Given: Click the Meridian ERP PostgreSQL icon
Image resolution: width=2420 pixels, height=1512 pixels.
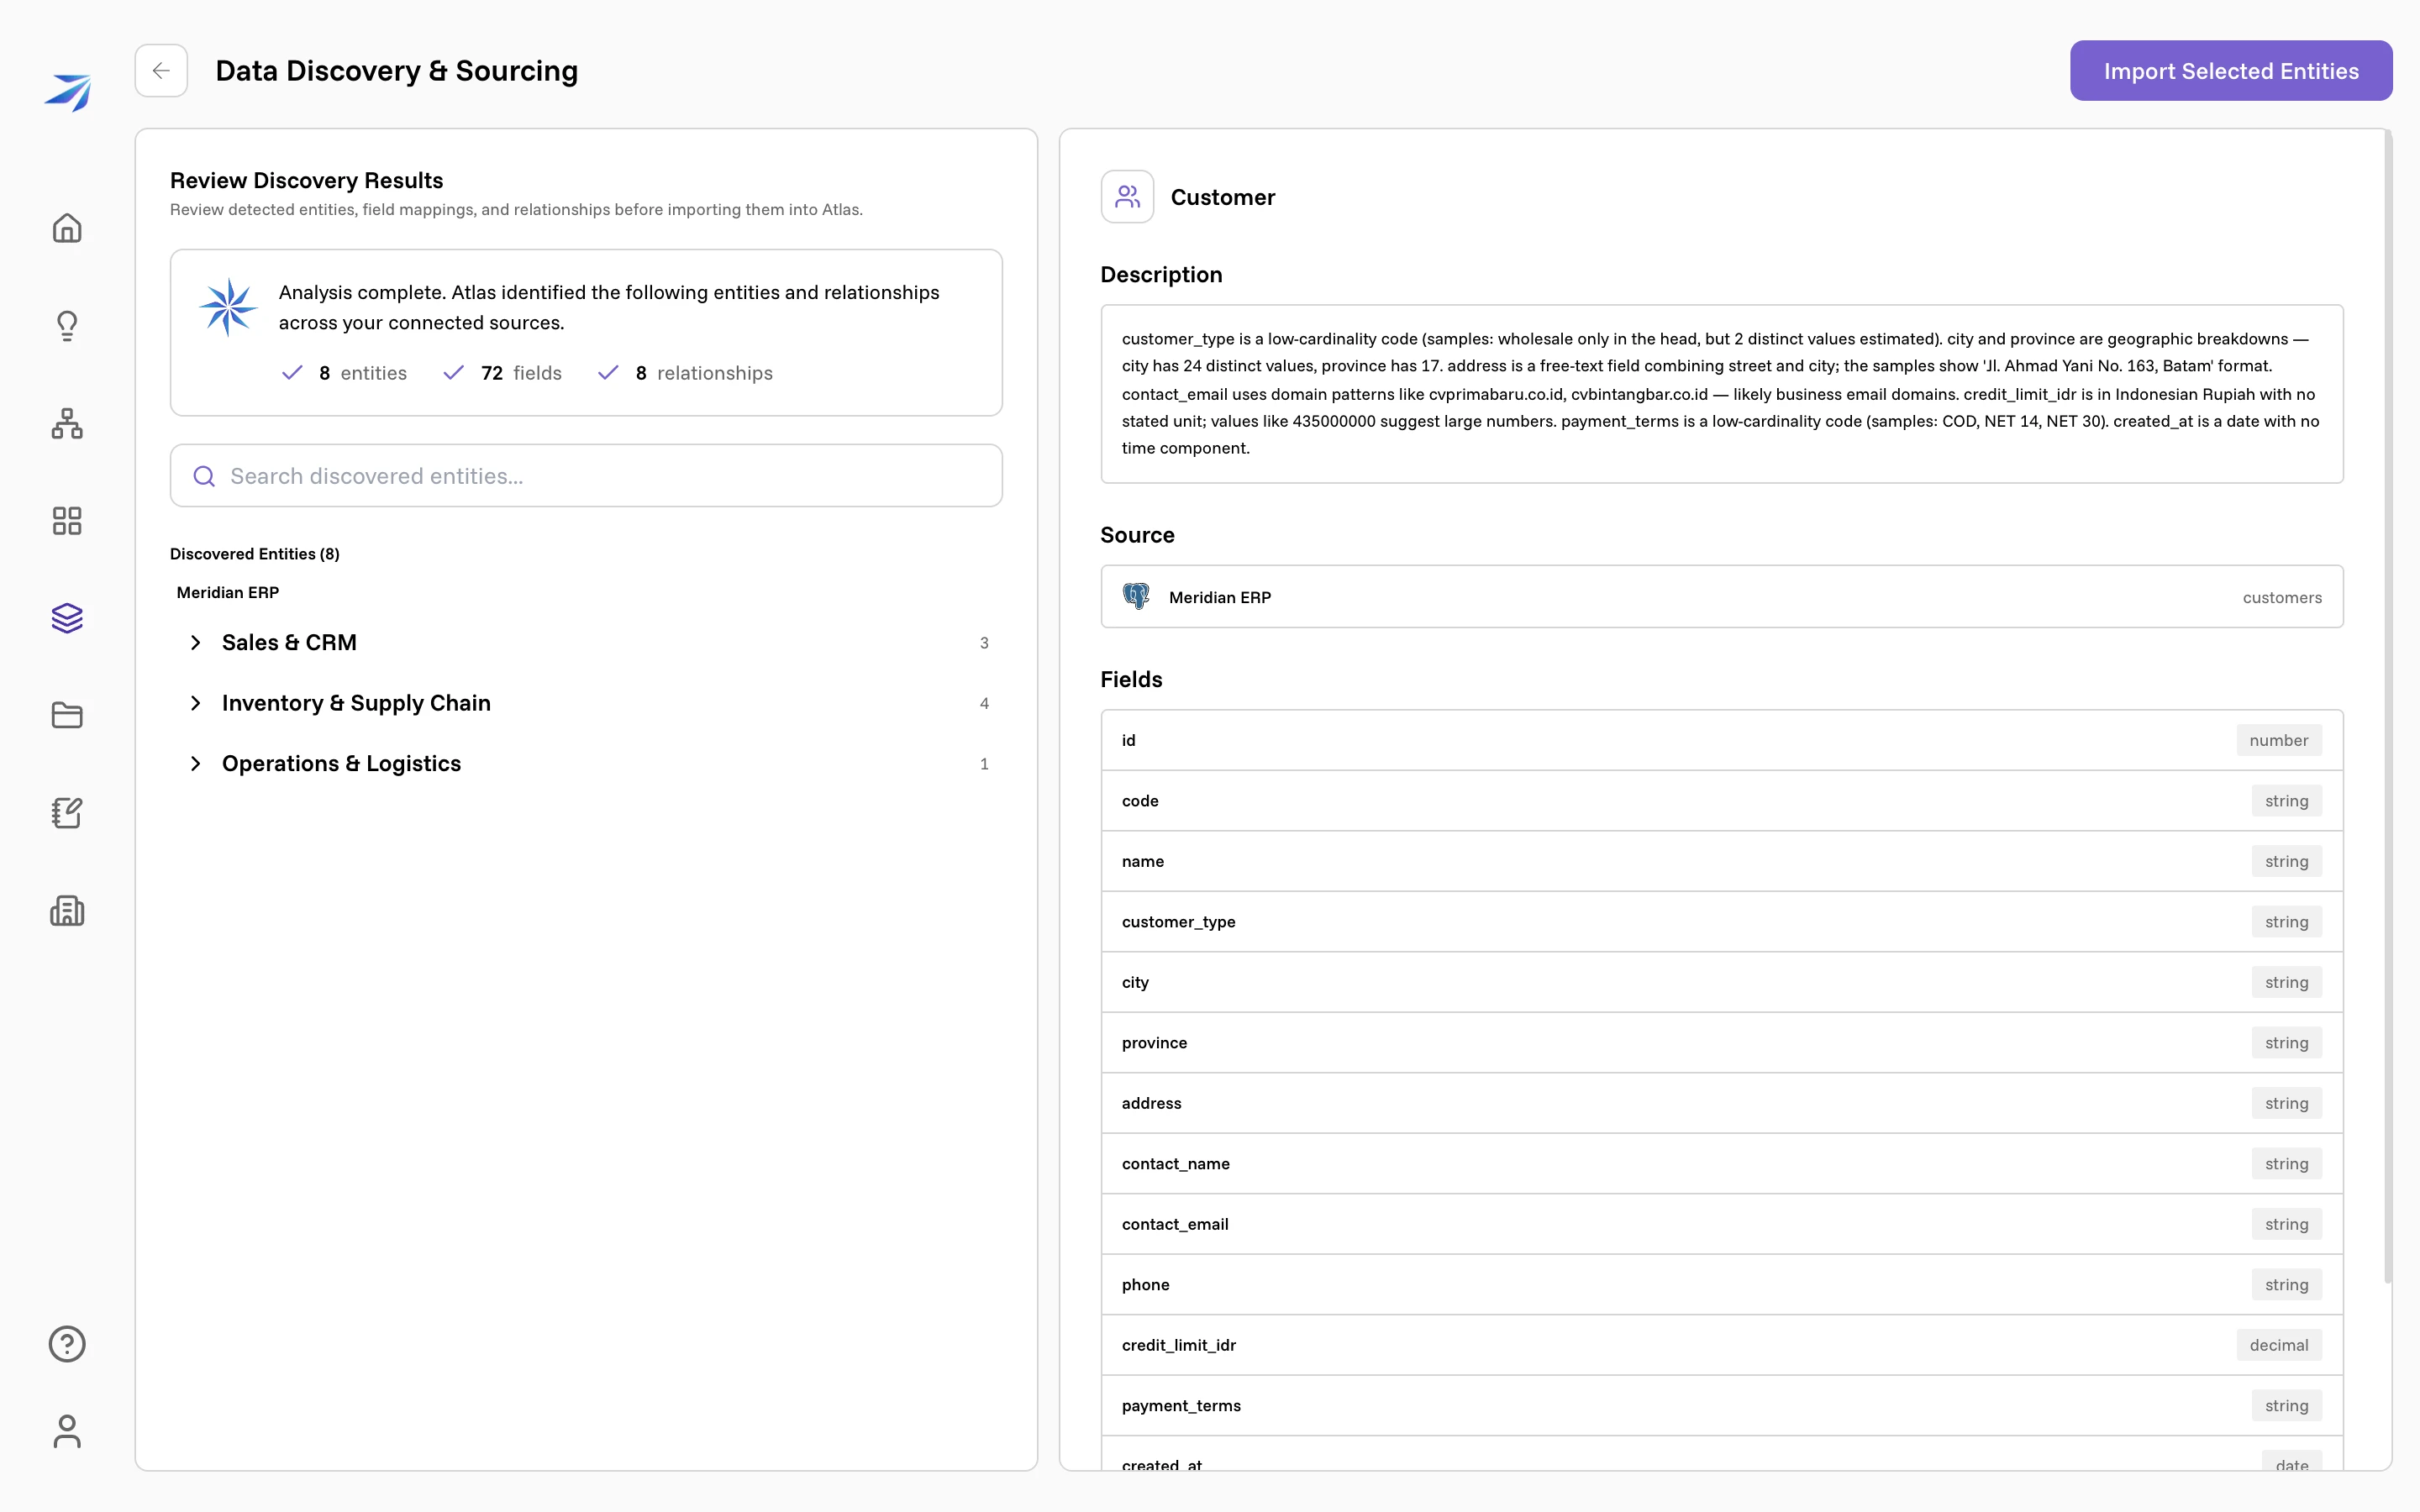Looking at the screenshot, I should (x=1136, y=597).
